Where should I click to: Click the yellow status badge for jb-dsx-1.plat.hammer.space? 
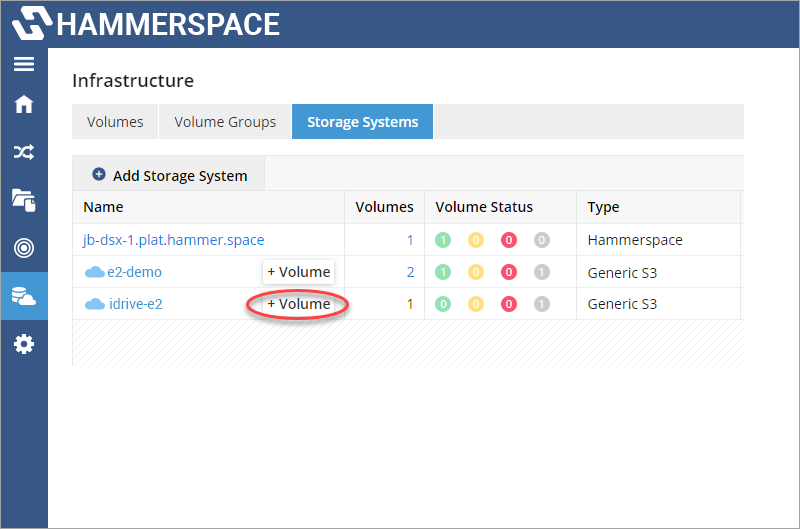(x=476, y=240)
